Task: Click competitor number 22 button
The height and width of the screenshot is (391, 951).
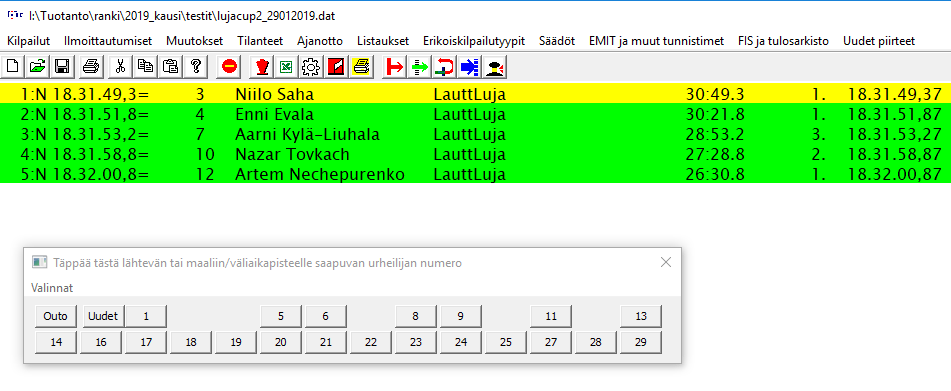Action: 371,342
